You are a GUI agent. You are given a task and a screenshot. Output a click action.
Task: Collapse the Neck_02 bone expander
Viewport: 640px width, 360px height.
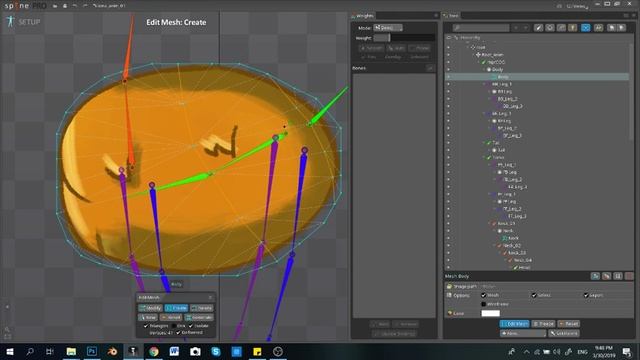click(494, 245)
